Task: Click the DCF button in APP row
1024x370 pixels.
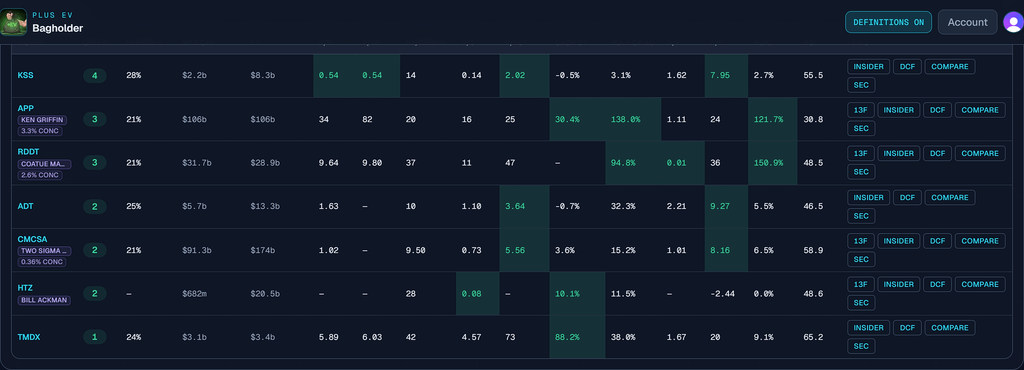Action: tap(937, 110)
